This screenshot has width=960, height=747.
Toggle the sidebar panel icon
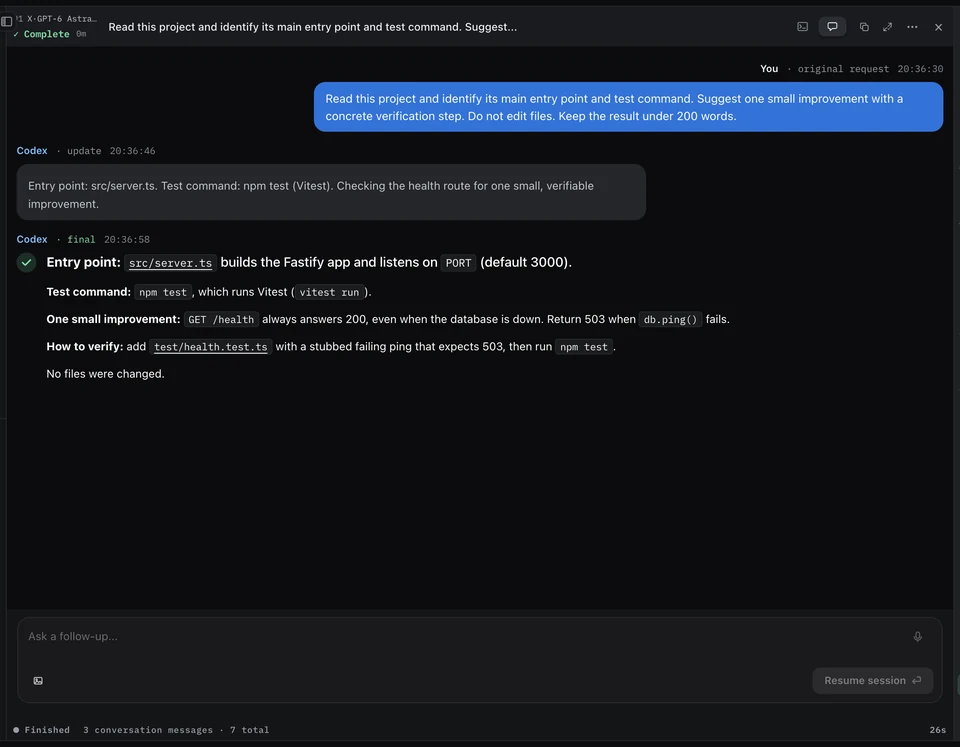pyautogui.click(x=6, y=21)
